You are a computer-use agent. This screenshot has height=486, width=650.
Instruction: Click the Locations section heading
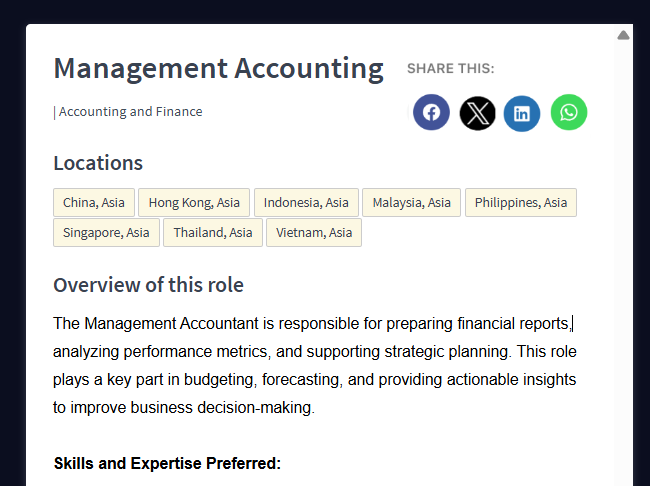tap(98, 163)
